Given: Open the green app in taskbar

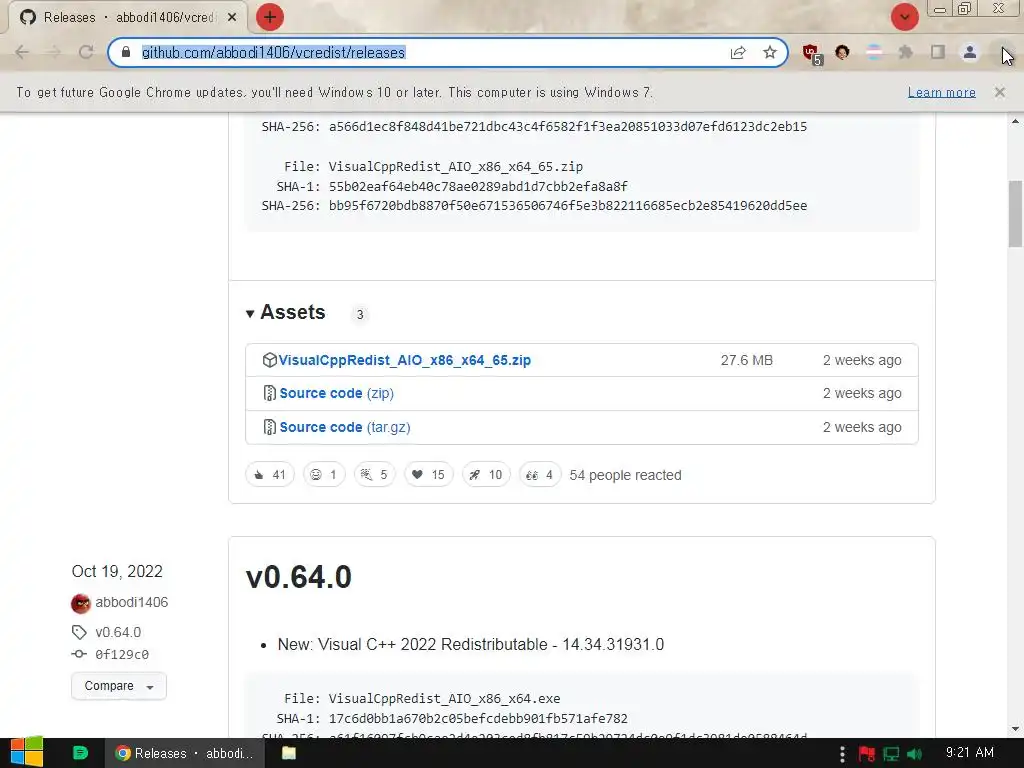Looking at the screenshot, I should pos(80,753).
